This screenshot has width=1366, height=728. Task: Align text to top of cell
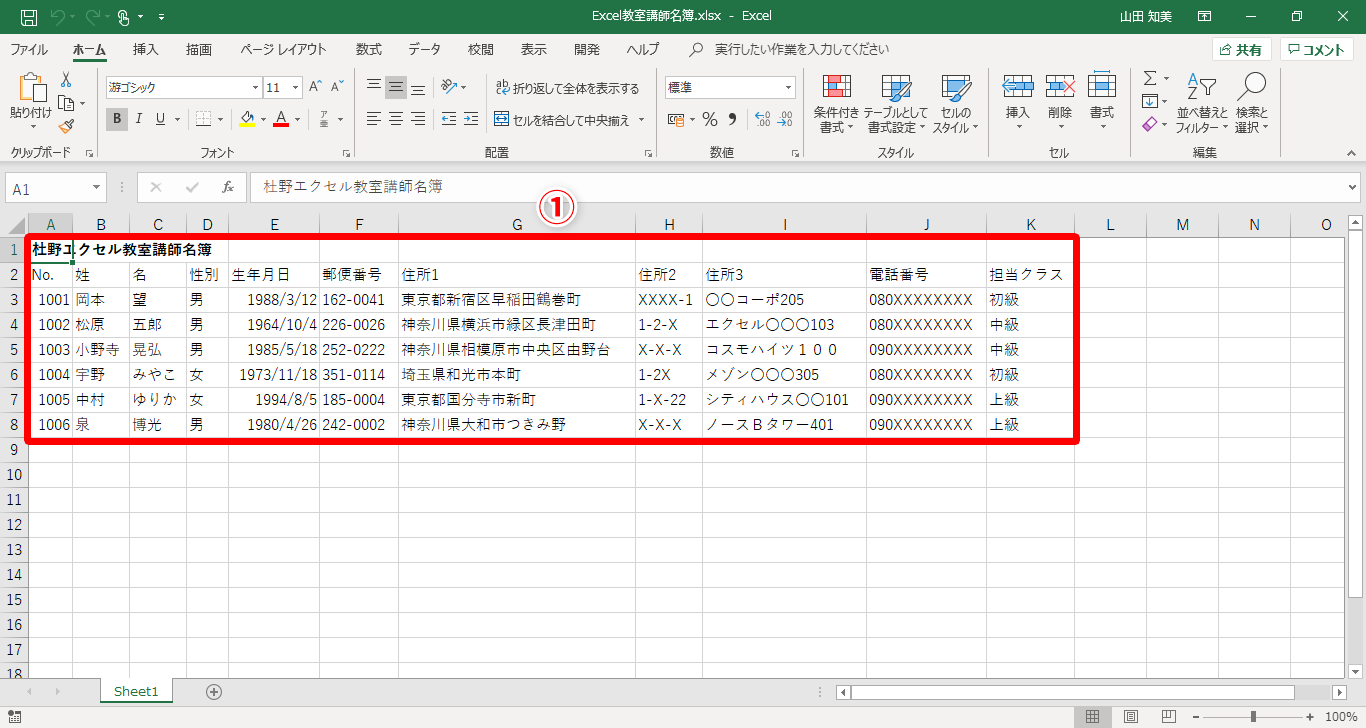tap(374, 87)
